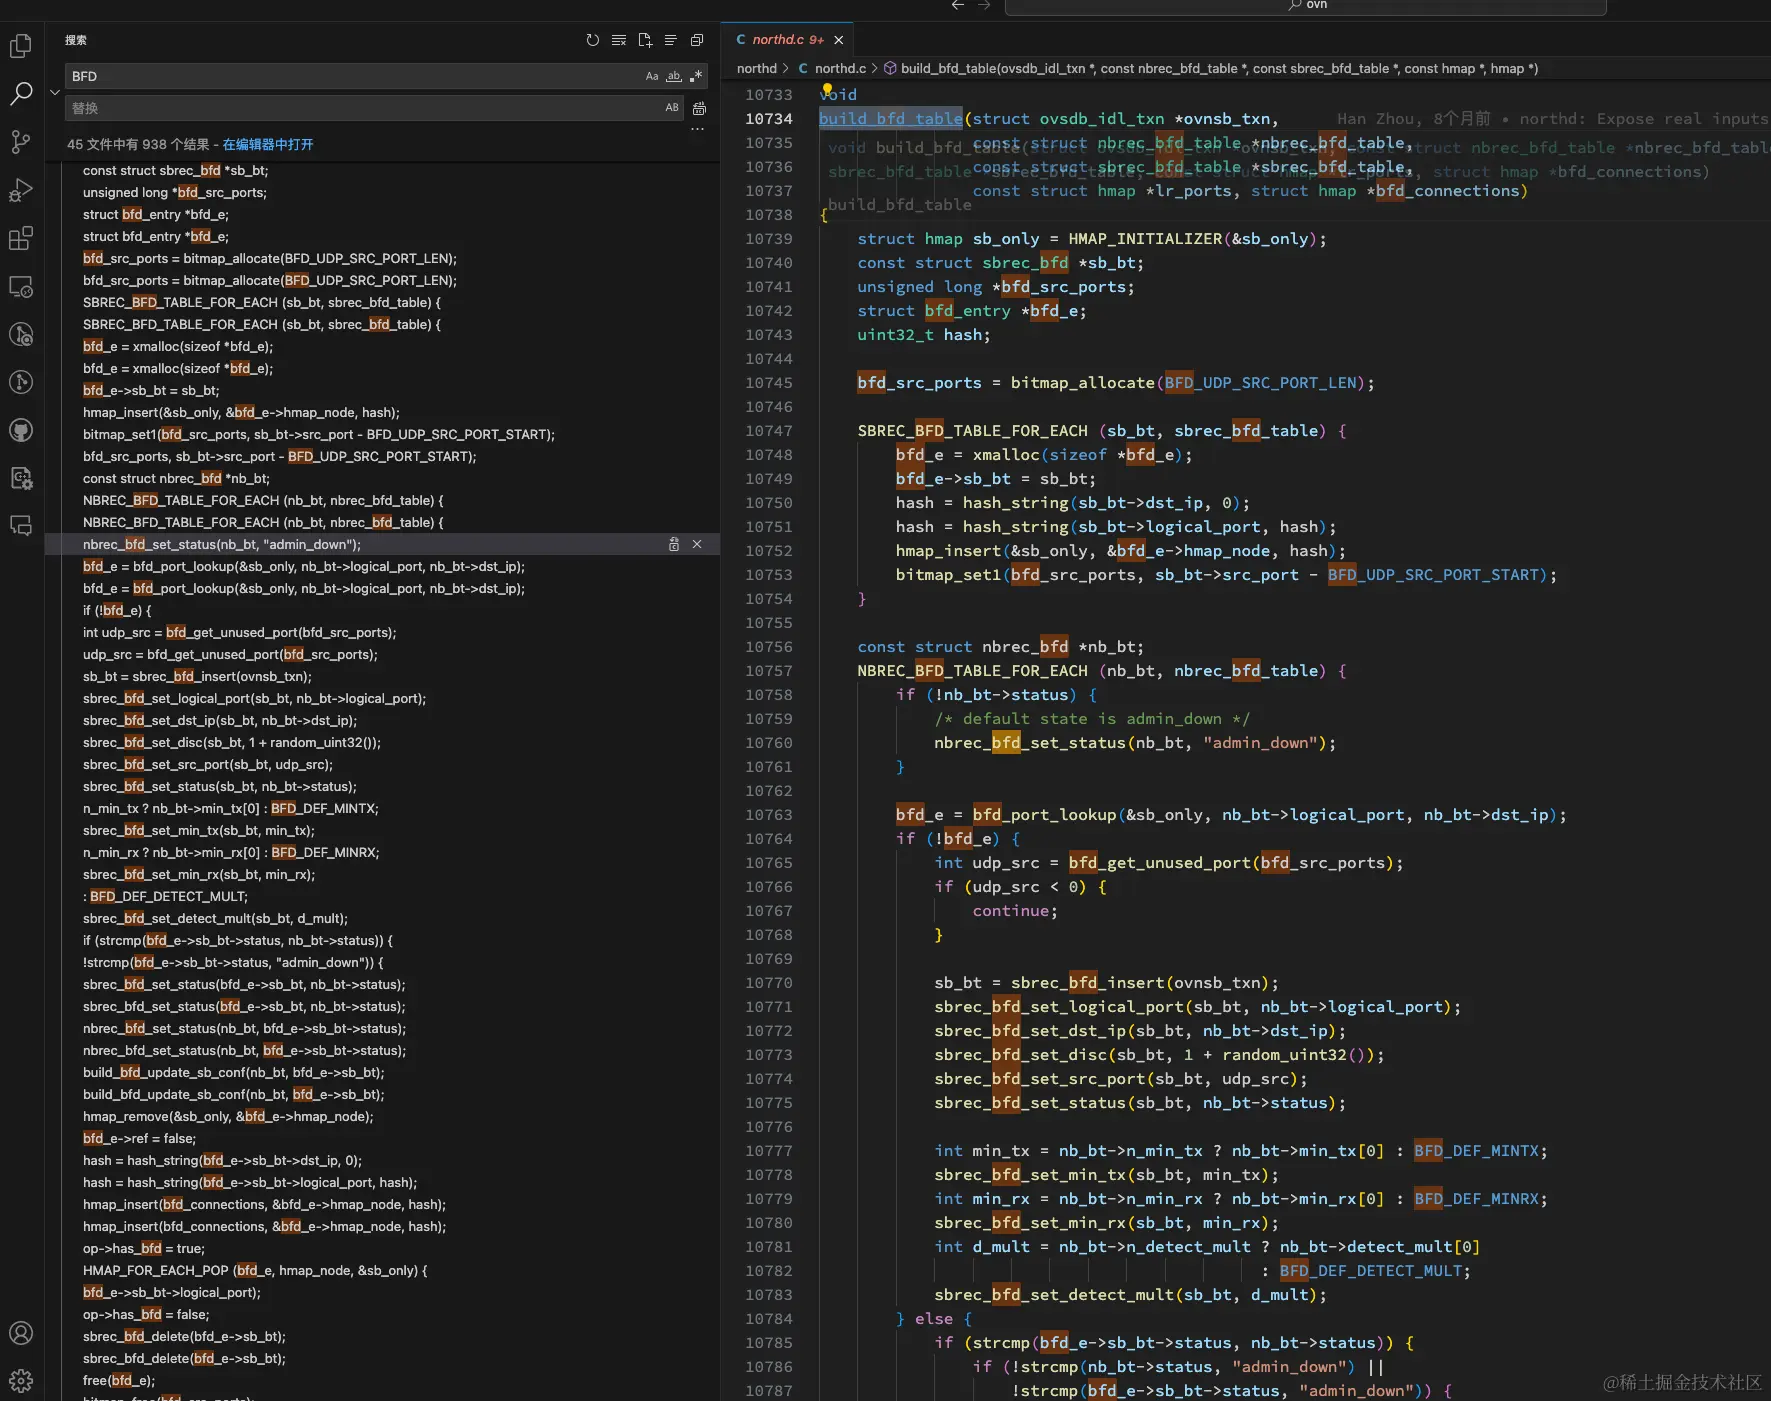Collapse the replace field chevron

coord(54,92)
